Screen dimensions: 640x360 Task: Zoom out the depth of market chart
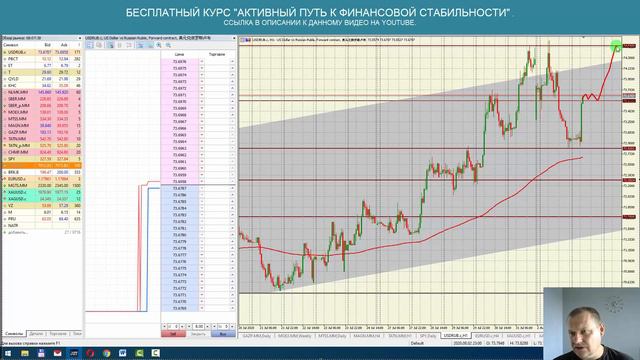pyautogui.click(x=168, y=45)
